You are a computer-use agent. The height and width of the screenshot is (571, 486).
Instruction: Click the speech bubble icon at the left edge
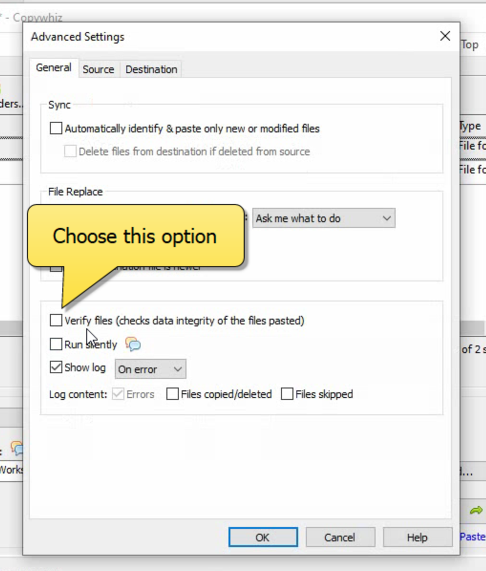click(x=17, y=448)
